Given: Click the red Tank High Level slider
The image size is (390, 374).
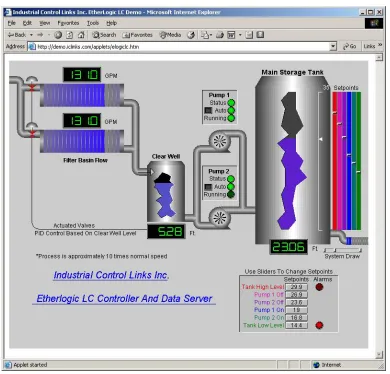Looking at the screenshot, I should pos(335,161).
